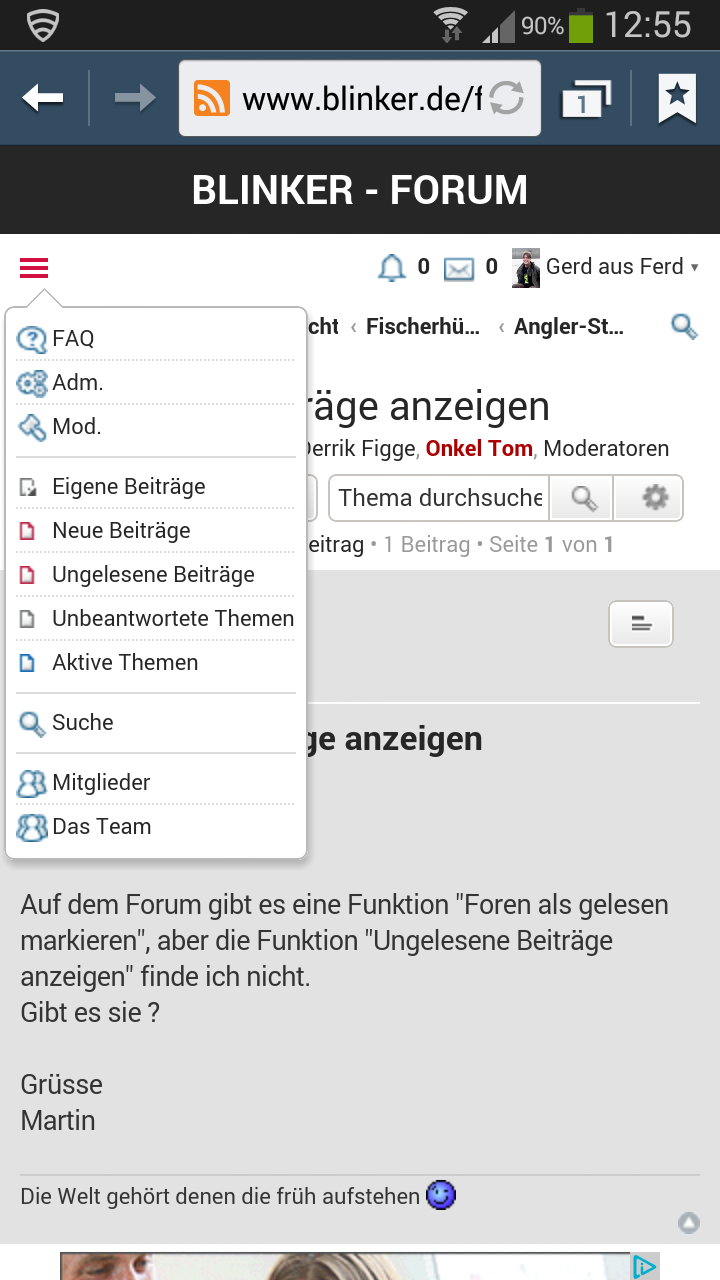Screen dimensions: 720x1280
Task: Submit topic search with magnifier button
Action: click(x=581, y=498)
